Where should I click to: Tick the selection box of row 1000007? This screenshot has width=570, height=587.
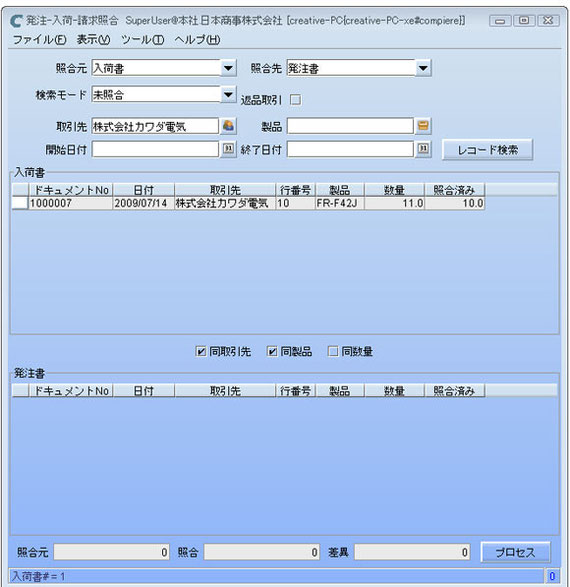pyautogui.click(x=20, y=203)
